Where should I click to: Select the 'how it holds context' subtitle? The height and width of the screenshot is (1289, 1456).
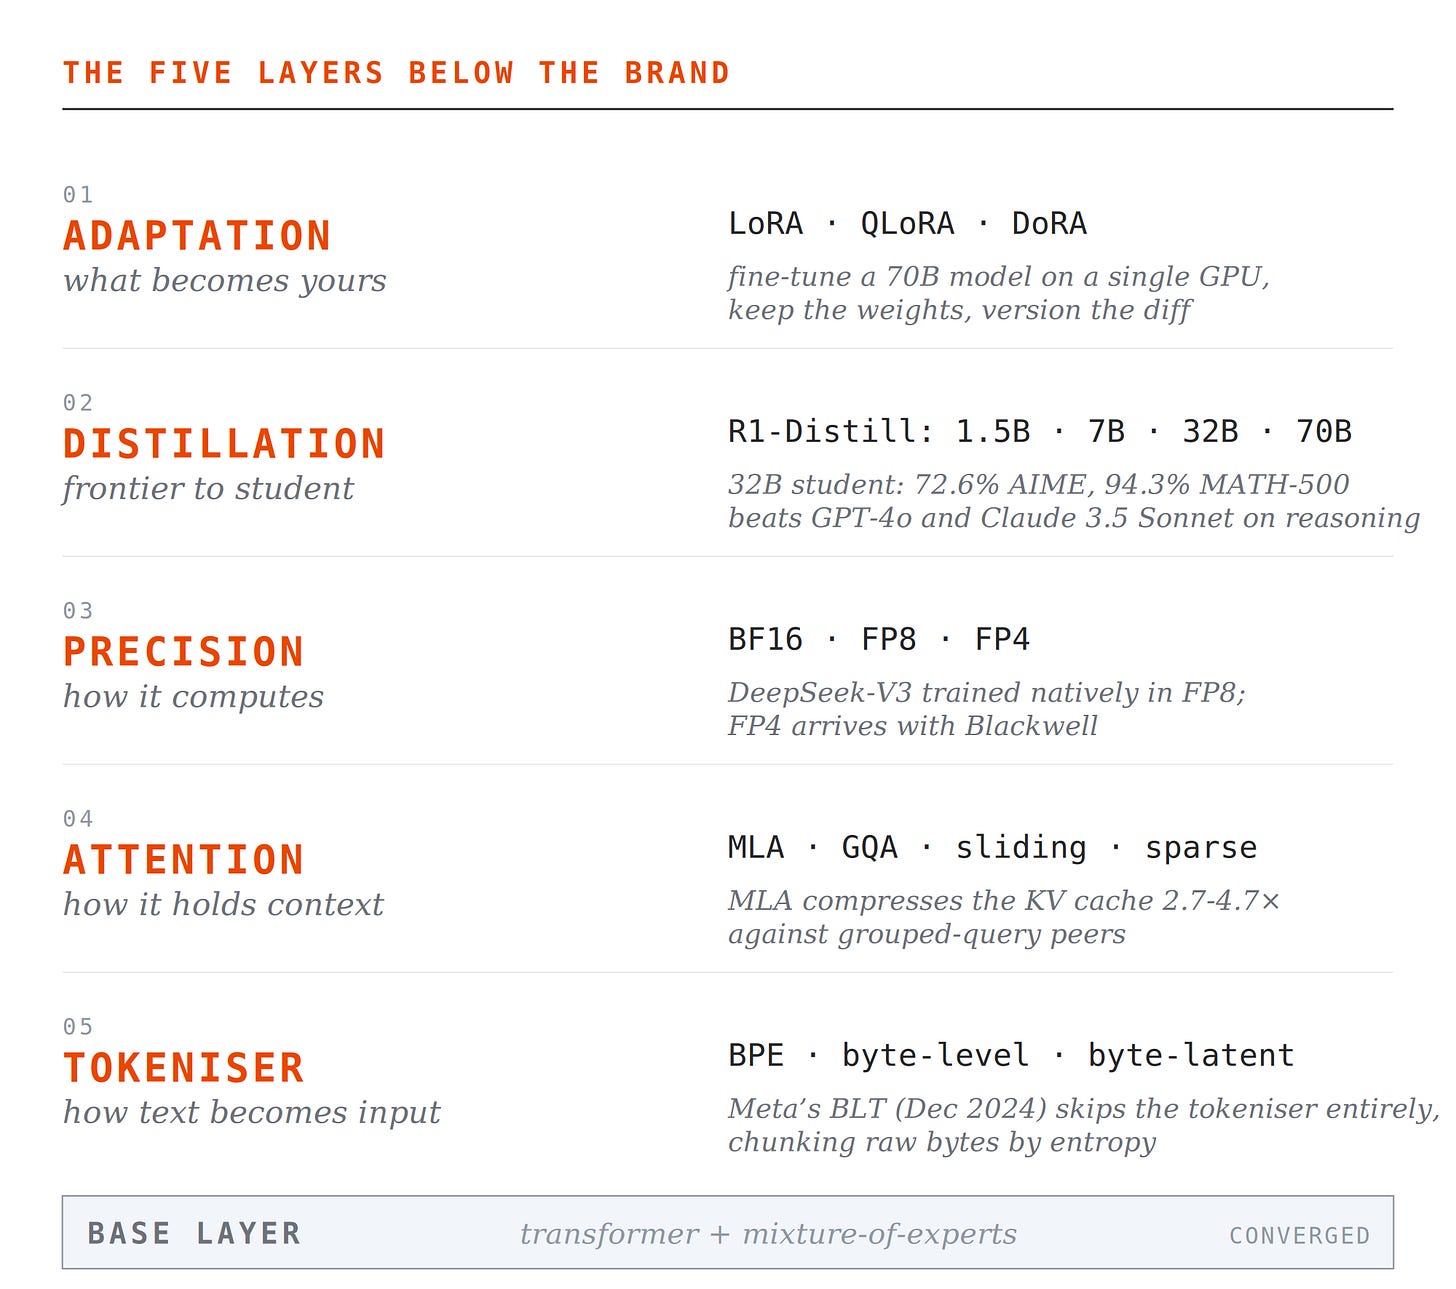click(x=223, y=905)
